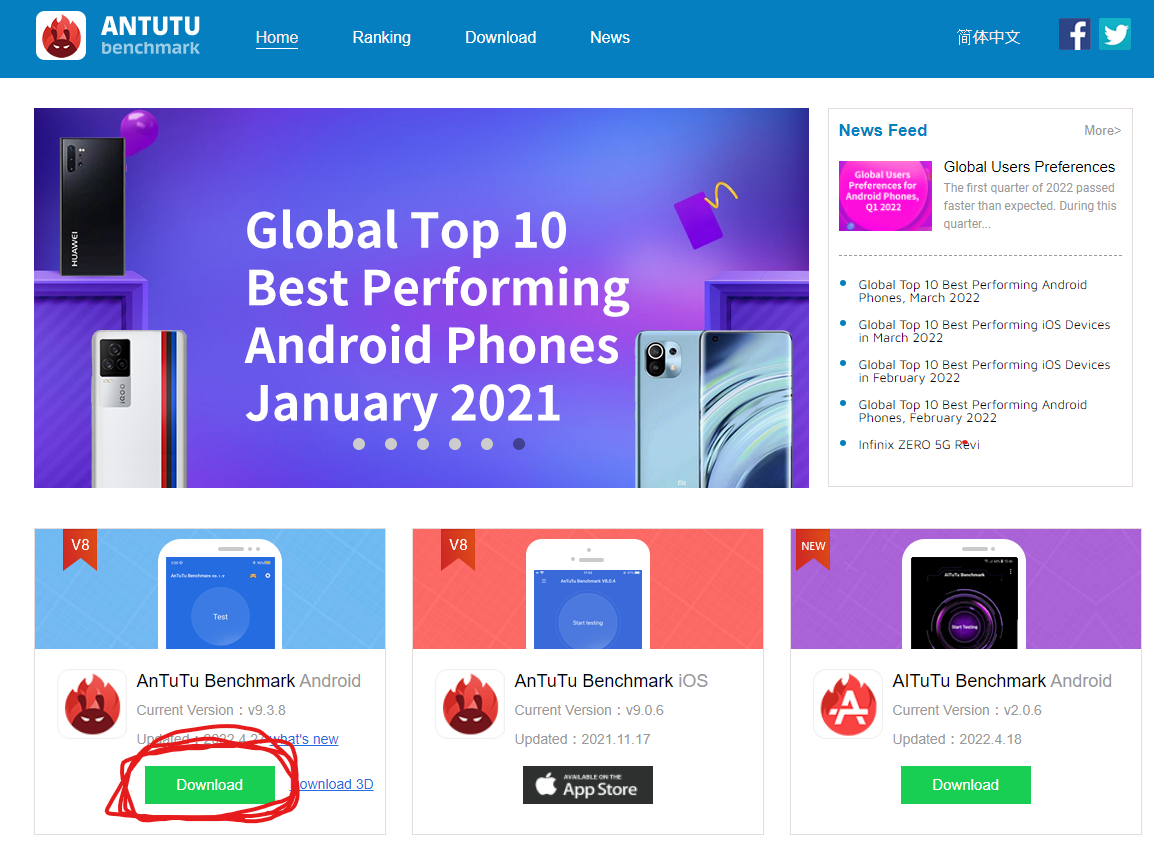This screenshot has height=847, width=1154.
Task: Click the News Feed heading
Action: 882,130
